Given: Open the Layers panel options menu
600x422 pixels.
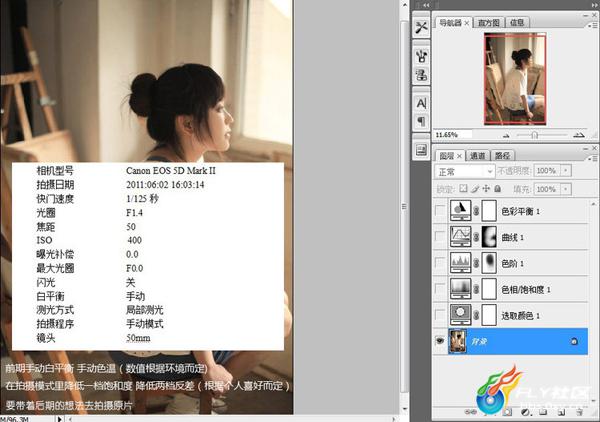Looking at the screenshot, I should pyautogui.click(x=593, y=158).
